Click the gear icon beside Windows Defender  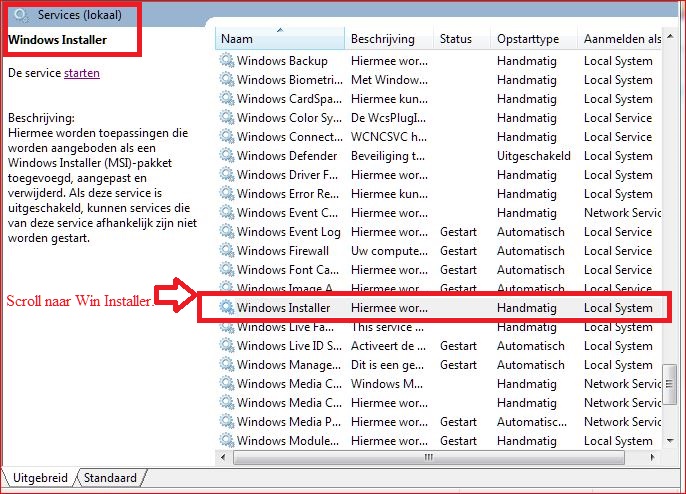tap(227, 156)
